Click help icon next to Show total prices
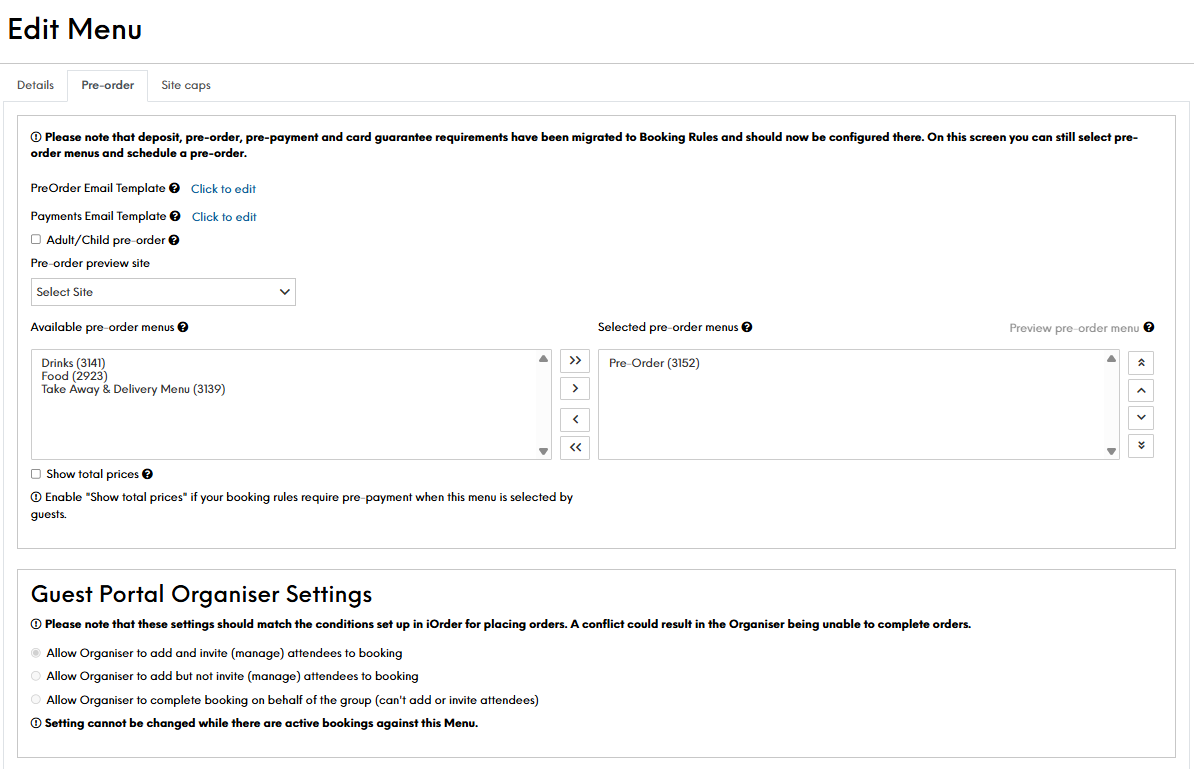This screenshot has width=1194, height=769. [147, 474]
